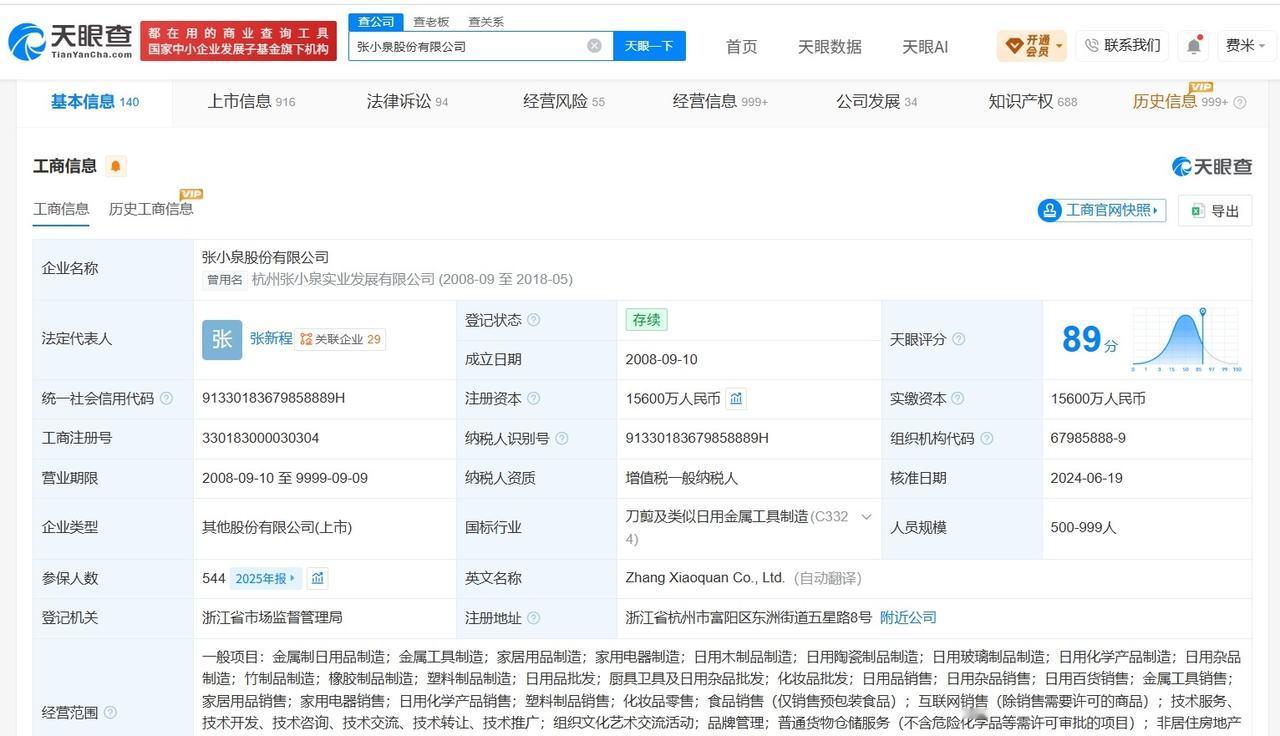Open 关联企业 29 link

[340, 339]
